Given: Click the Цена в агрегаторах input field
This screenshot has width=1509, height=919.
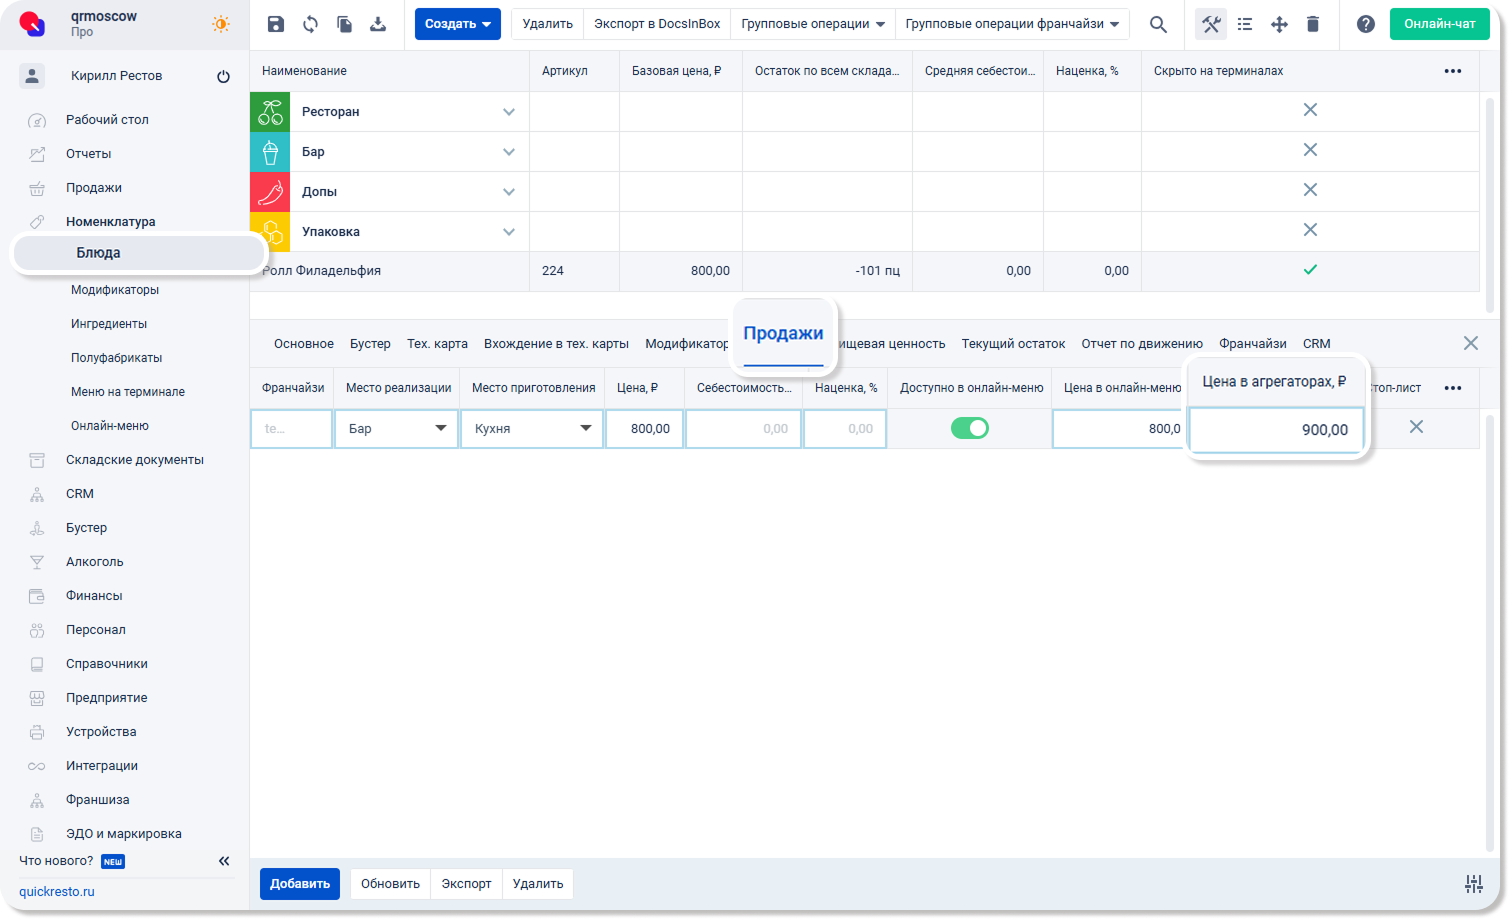Looking at the screenshot, I should [1276, 430].
